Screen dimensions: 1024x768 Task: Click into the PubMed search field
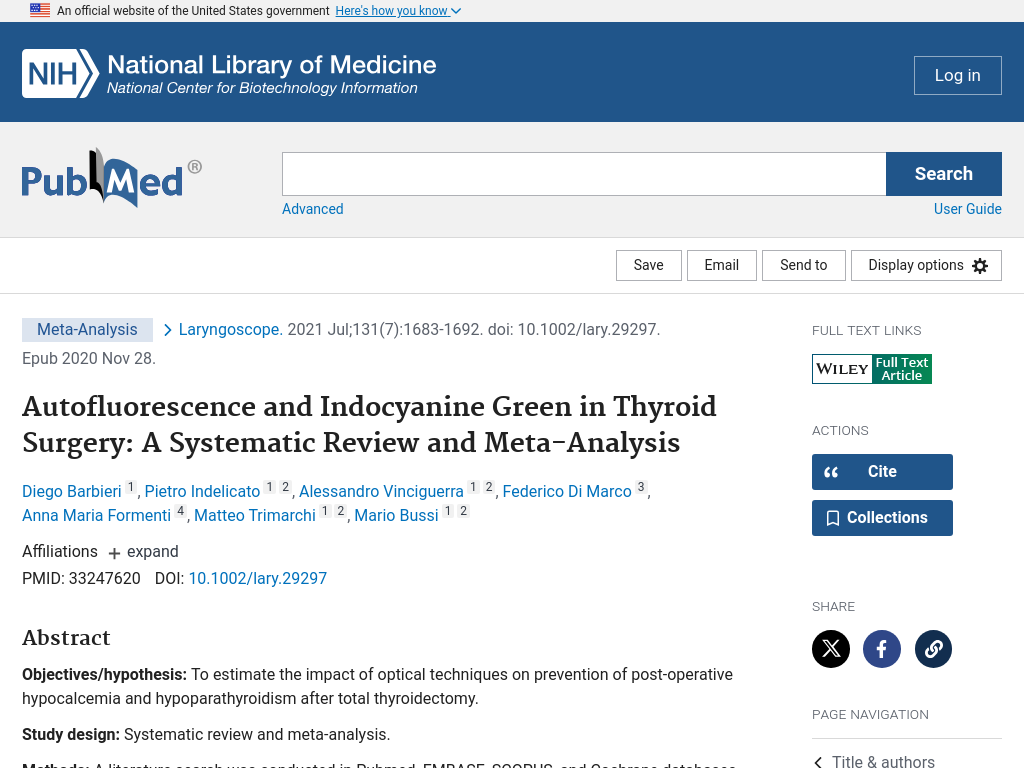(x=583, y=174)
